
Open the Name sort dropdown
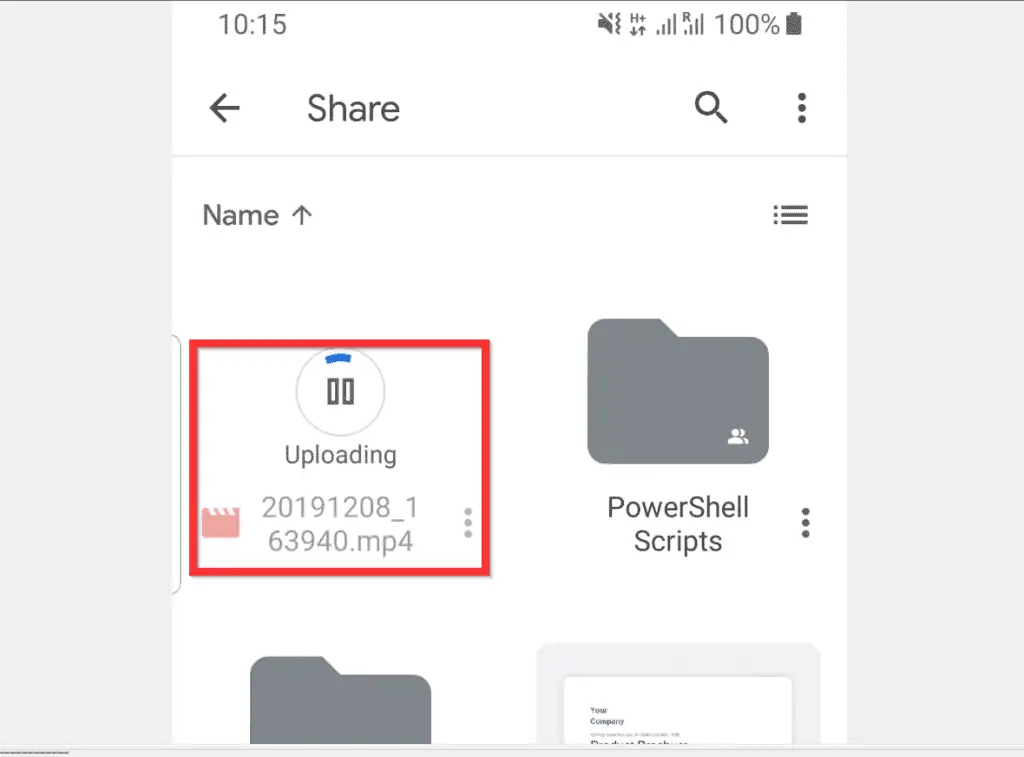tap(240, 215)
